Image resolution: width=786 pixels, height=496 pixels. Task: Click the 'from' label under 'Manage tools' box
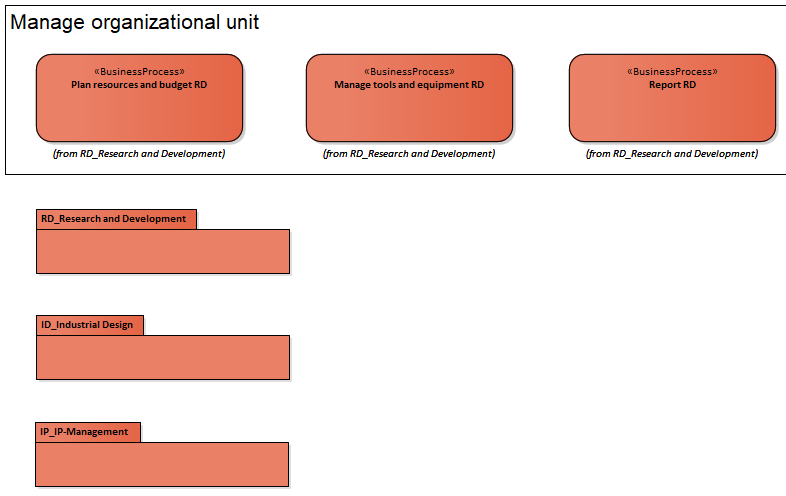[x=409, y=154]
